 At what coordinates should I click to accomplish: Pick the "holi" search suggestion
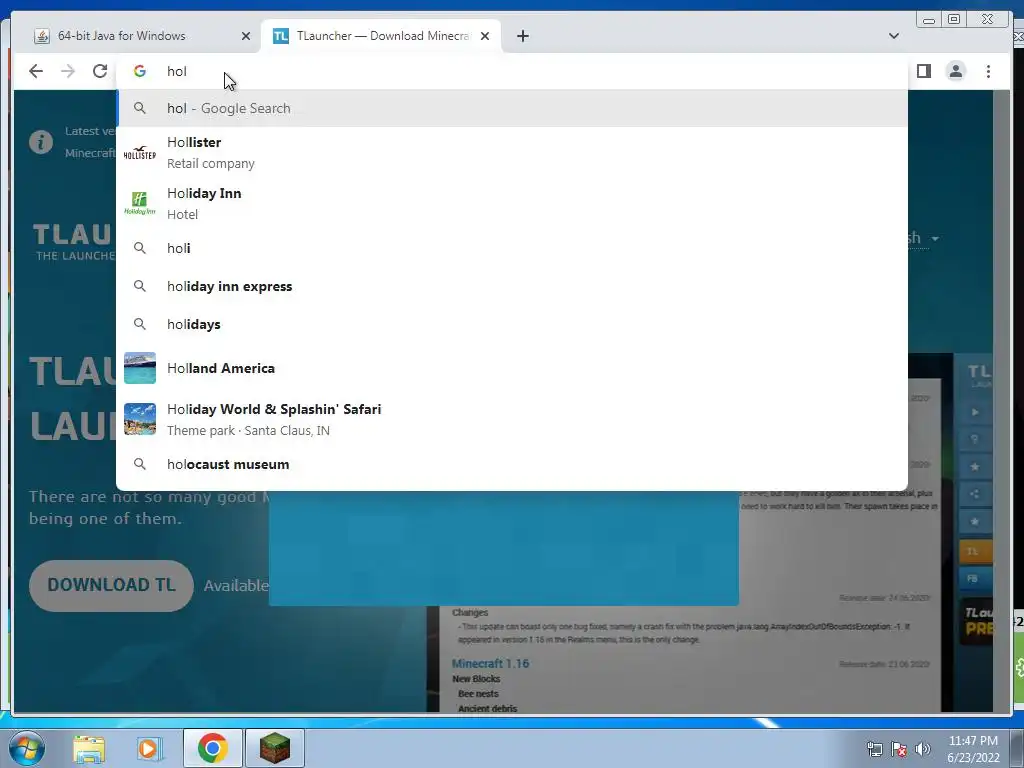(x=512, y=248)
